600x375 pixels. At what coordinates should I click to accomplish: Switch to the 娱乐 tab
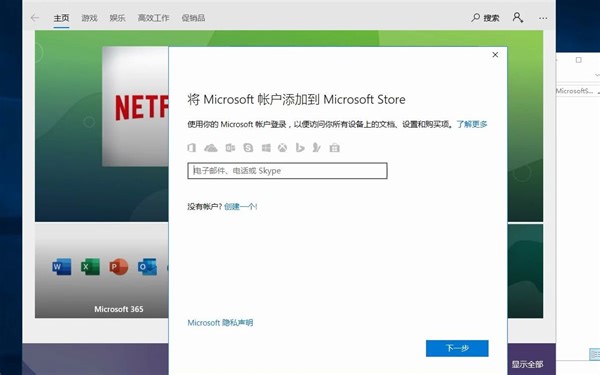(117, 18)
